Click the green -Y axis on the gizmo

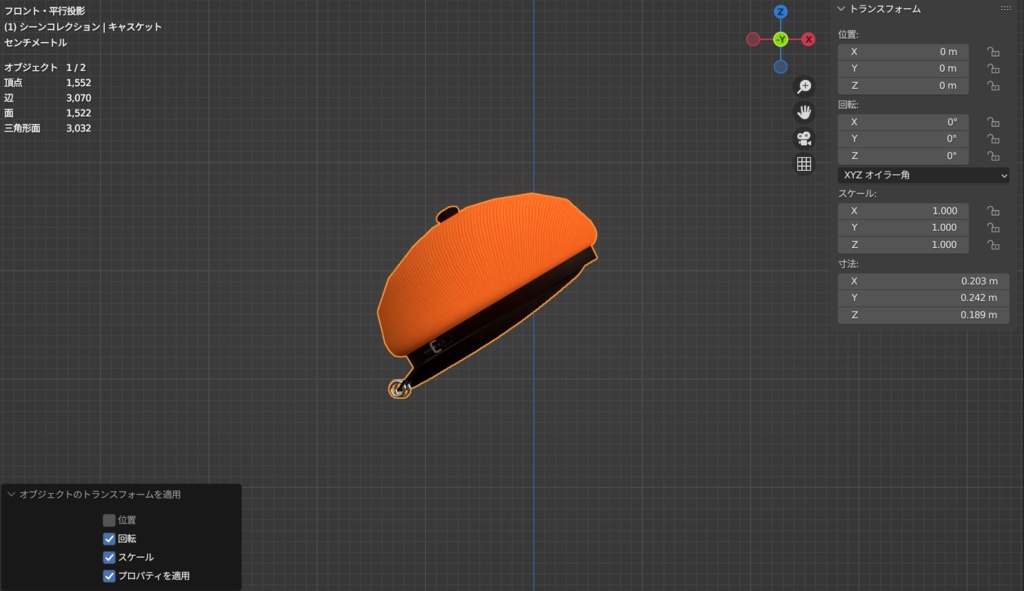(x=780, y=39)
